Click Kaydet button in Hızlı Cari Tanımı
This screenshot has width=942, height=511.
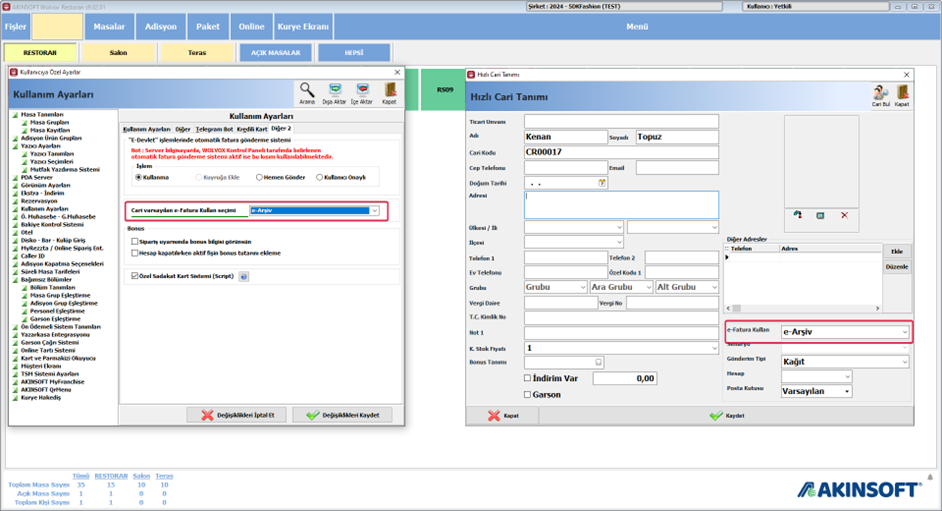coord(726,416)
